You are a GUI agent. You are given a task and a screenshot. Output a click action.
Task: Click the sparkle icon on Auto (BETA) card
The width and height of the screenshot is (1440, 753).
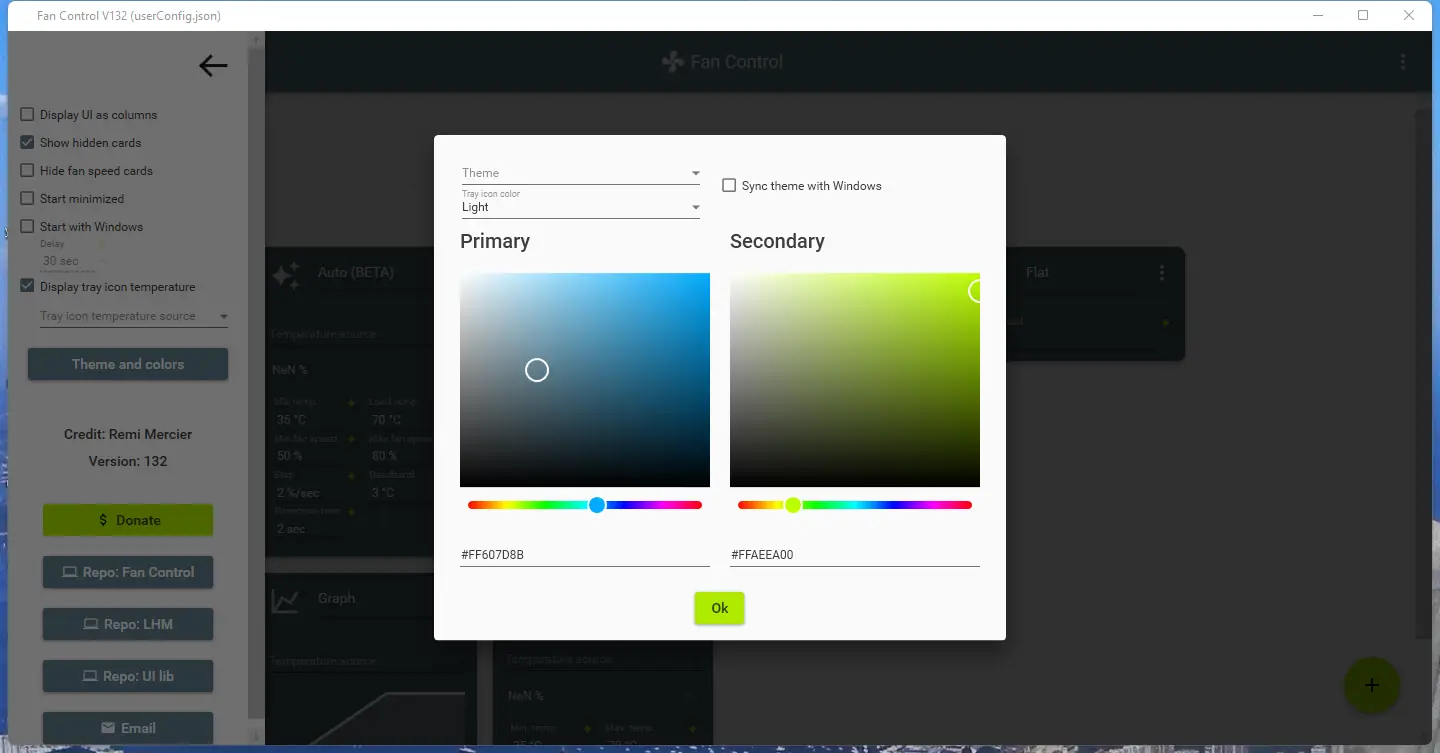click(x=286, y=275)
